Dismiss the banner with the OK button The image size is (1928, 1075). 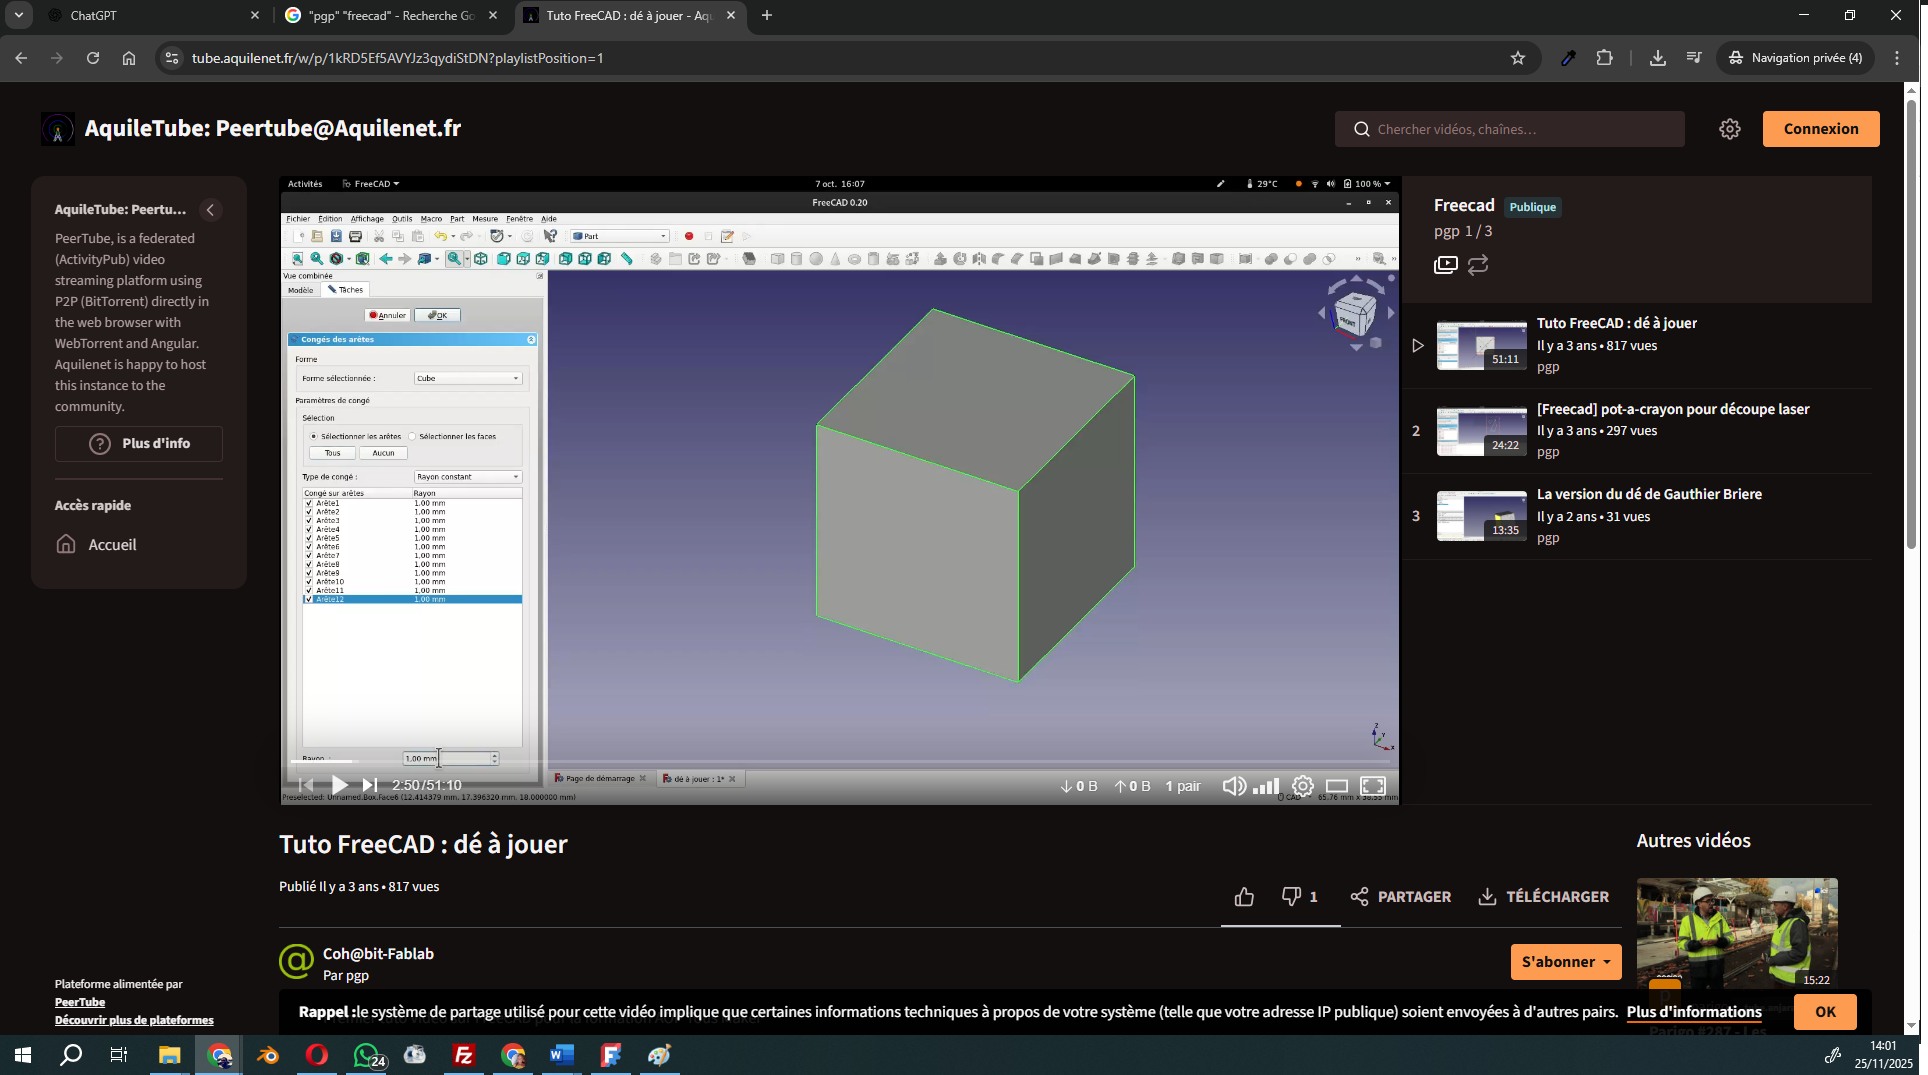1825,1012
